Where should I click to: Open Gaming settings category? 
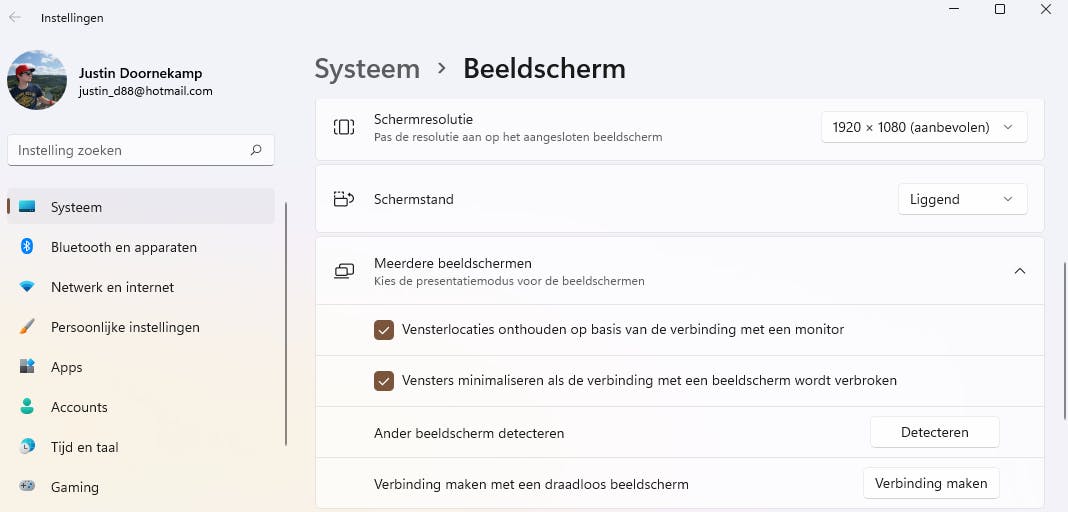pyautogui.click(x=75, y=487)
